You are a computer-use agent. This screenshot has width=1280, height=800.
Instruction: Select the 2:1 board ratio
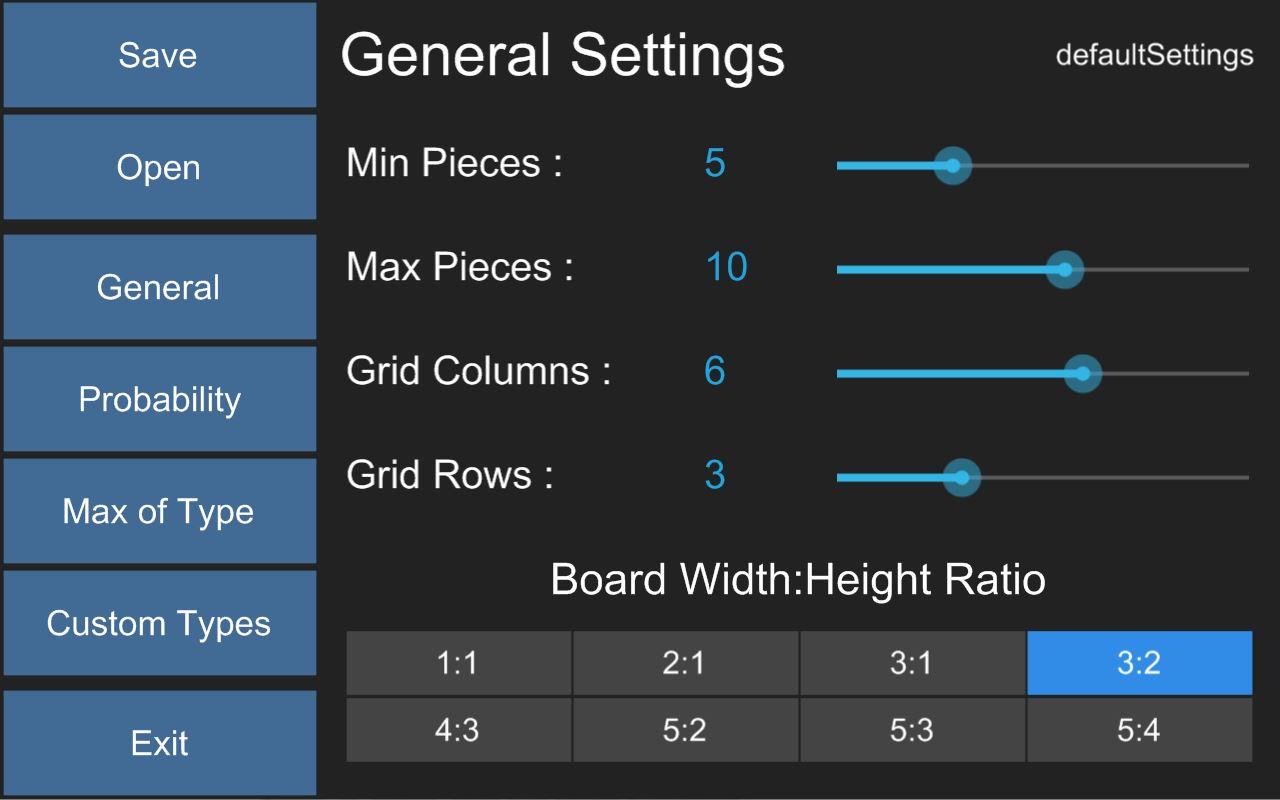pyautogui.click(x=685, y=663)
